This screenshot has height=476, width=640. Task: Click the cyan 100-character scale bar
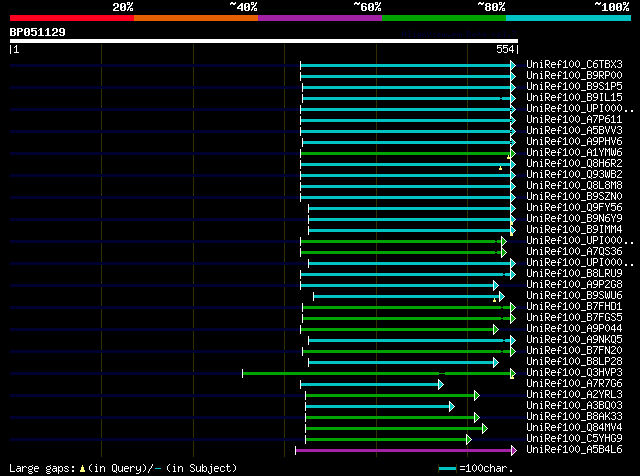pos(447,469)
